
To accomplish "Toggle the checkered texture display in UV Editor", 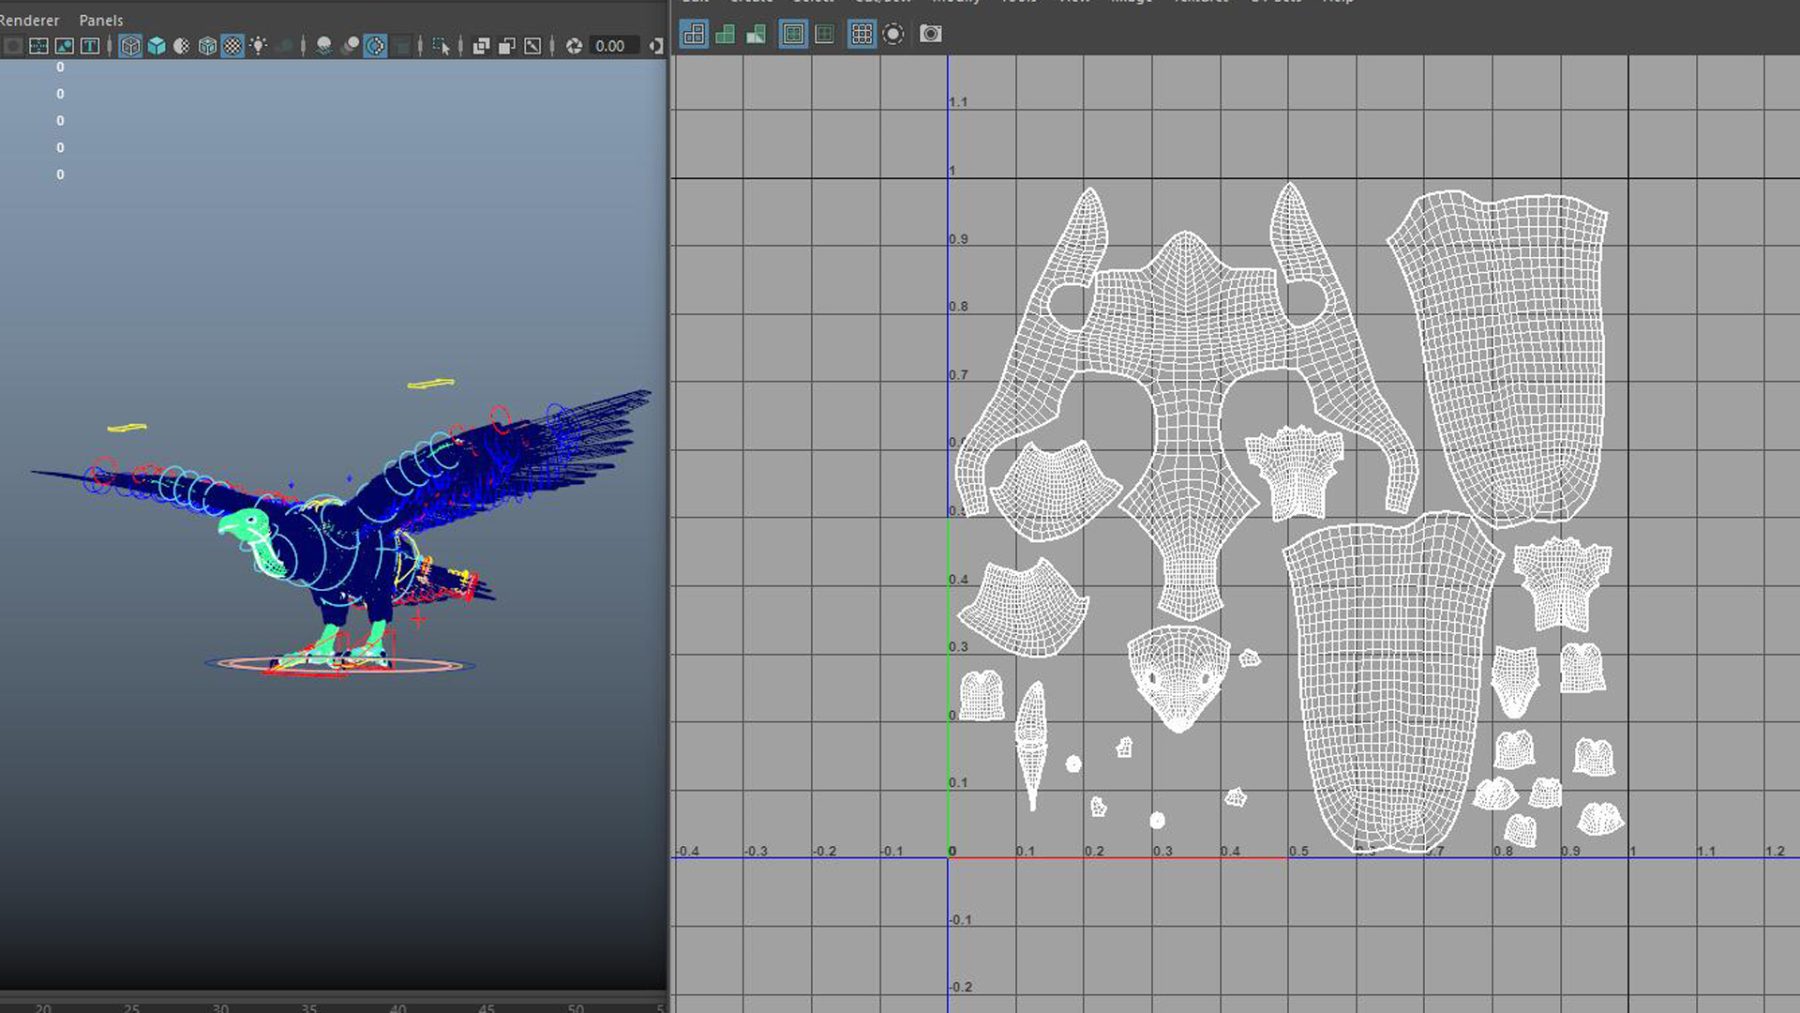I will [795, 33].
